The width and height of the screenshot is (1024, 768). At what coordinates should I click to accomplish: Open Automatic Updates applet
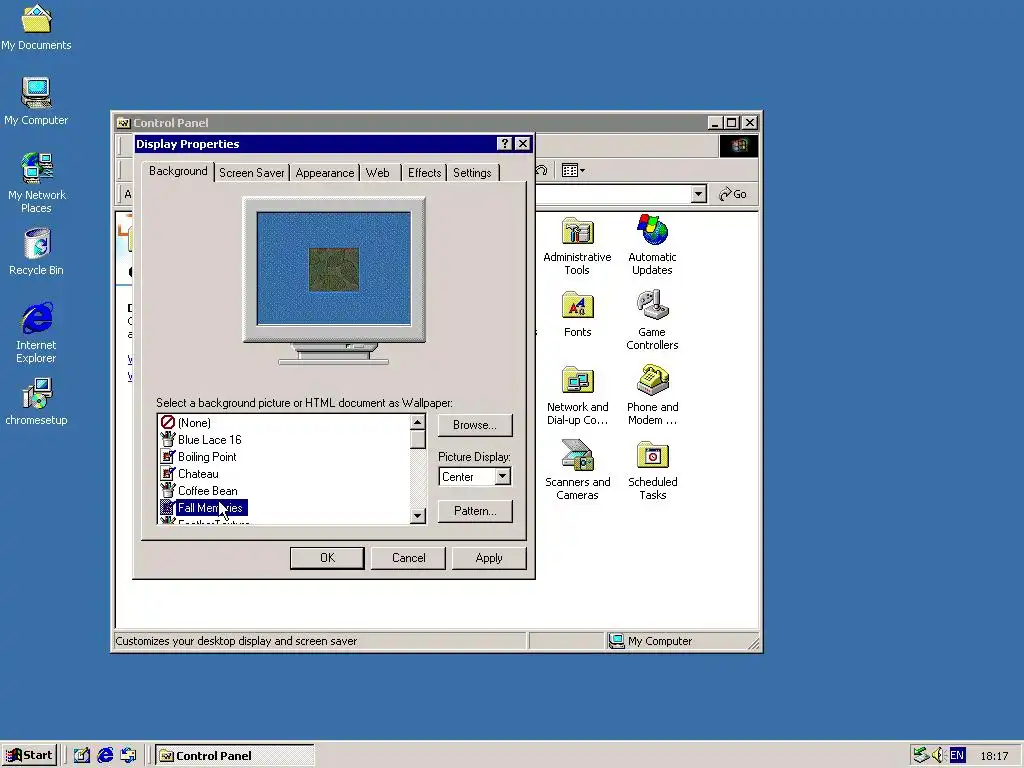click(x=652, y=246)
